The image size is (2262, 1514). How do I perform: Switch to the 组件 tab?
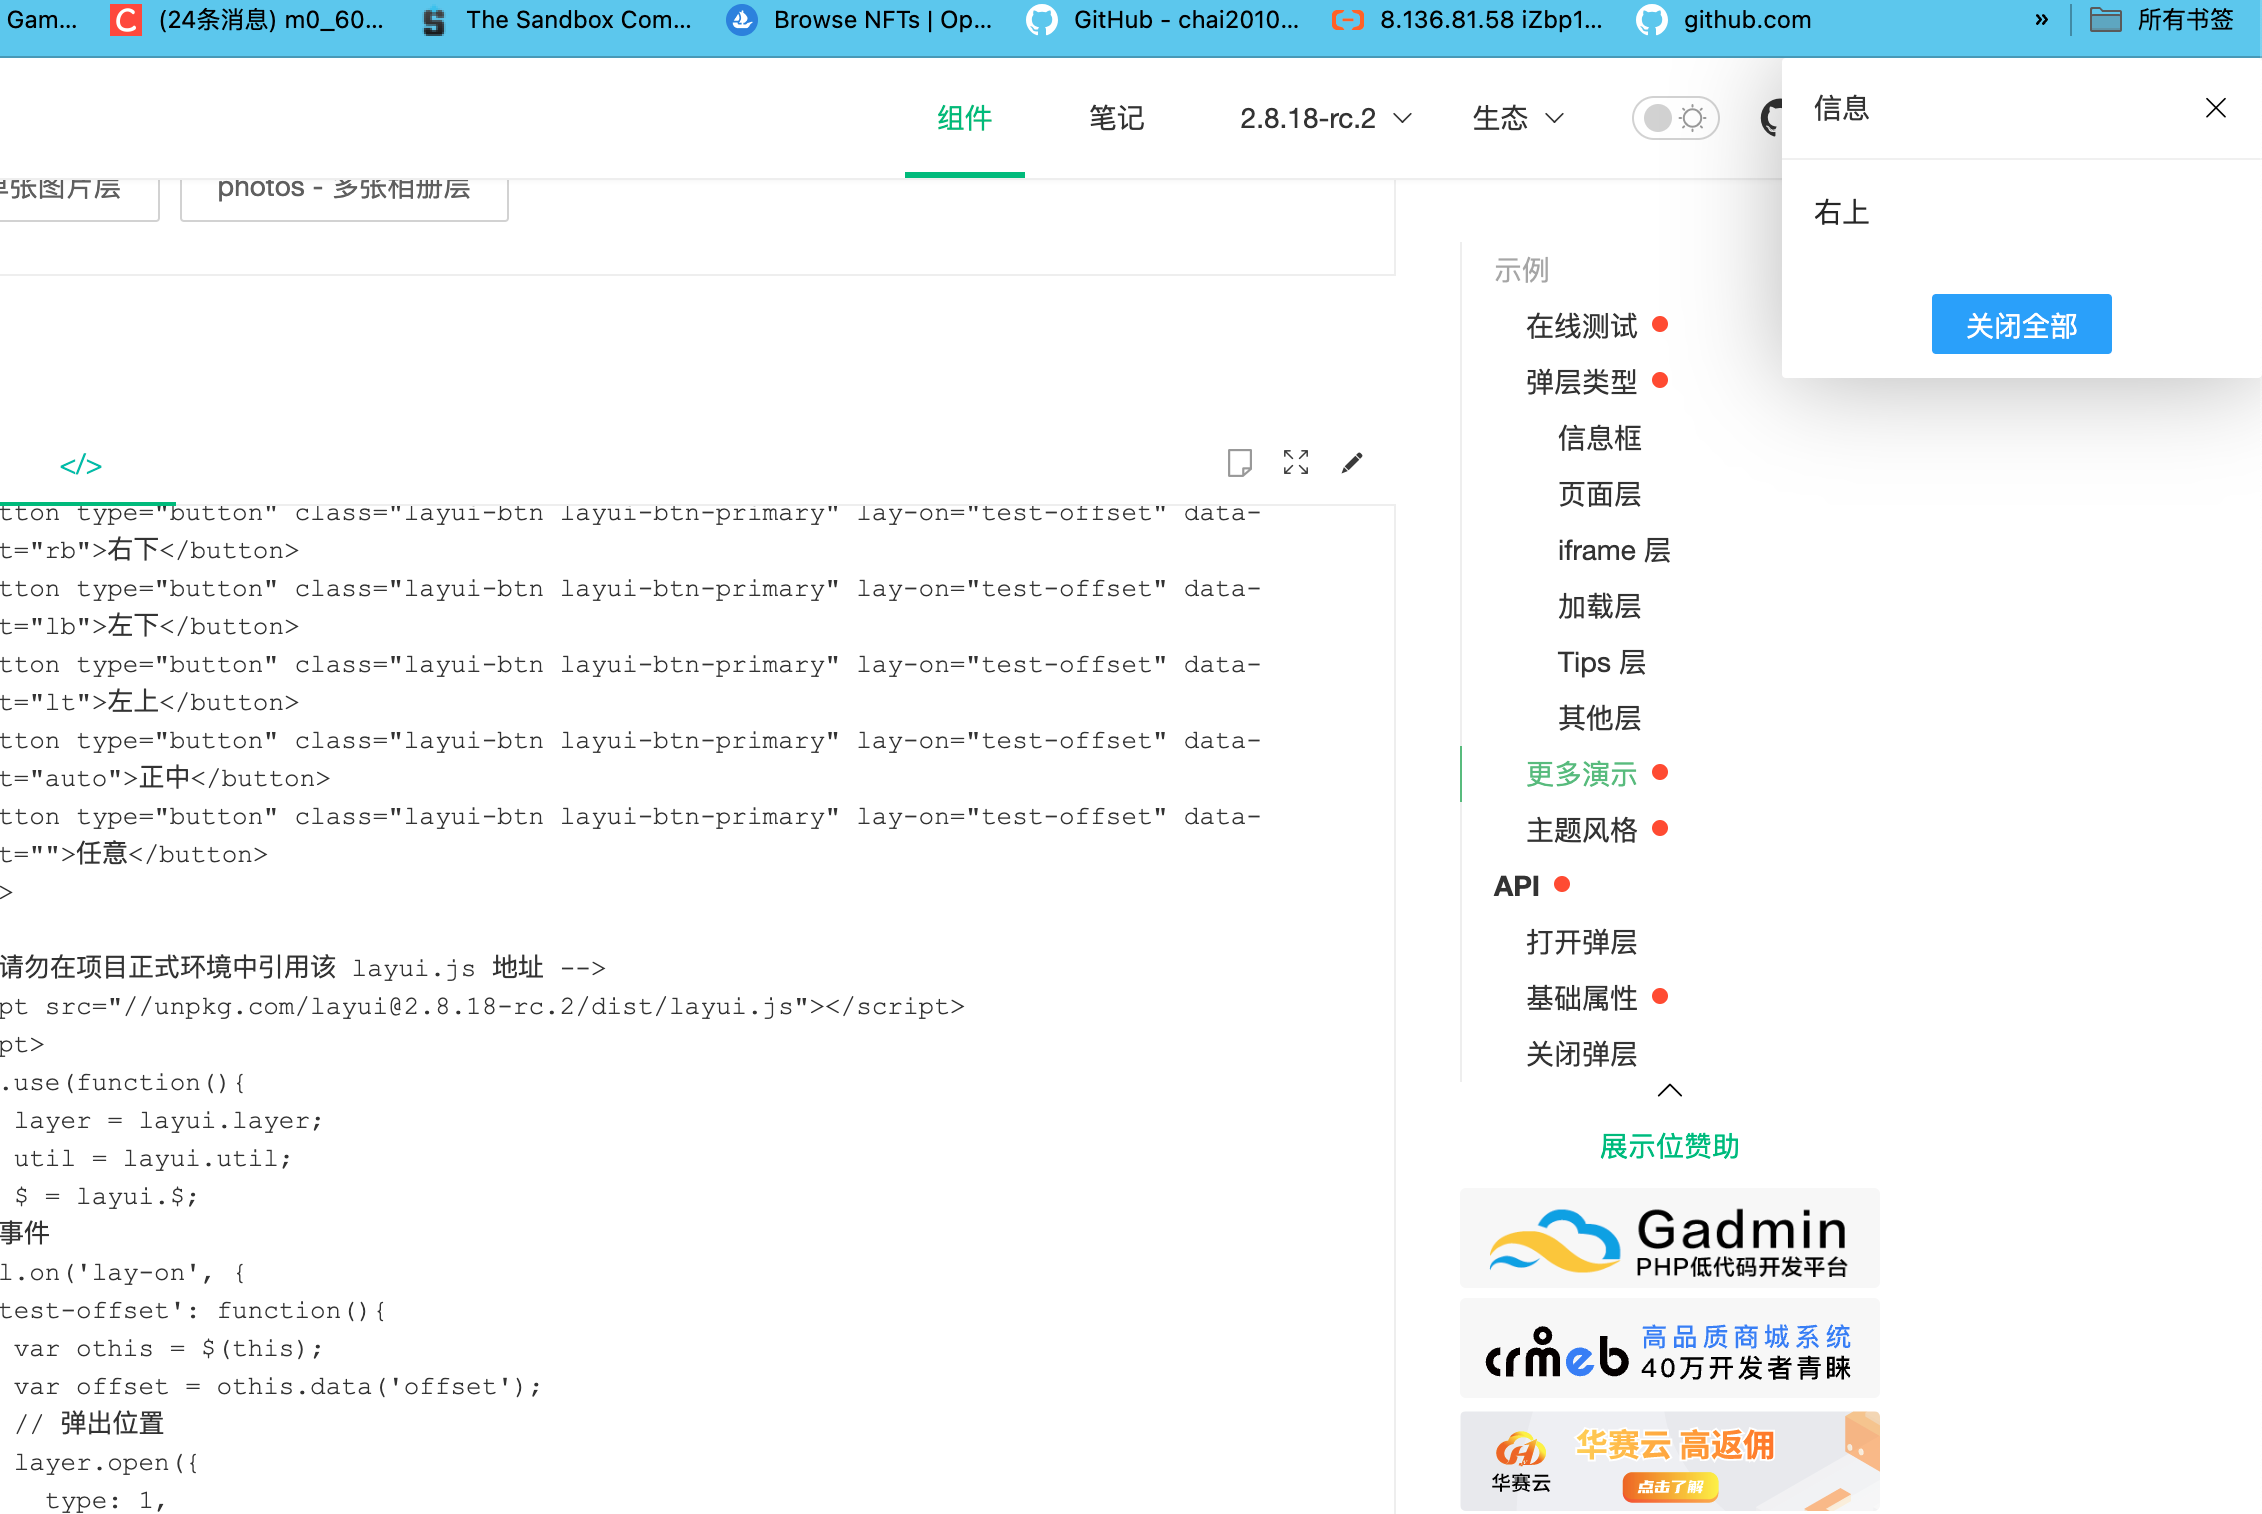tap(964, 118)
